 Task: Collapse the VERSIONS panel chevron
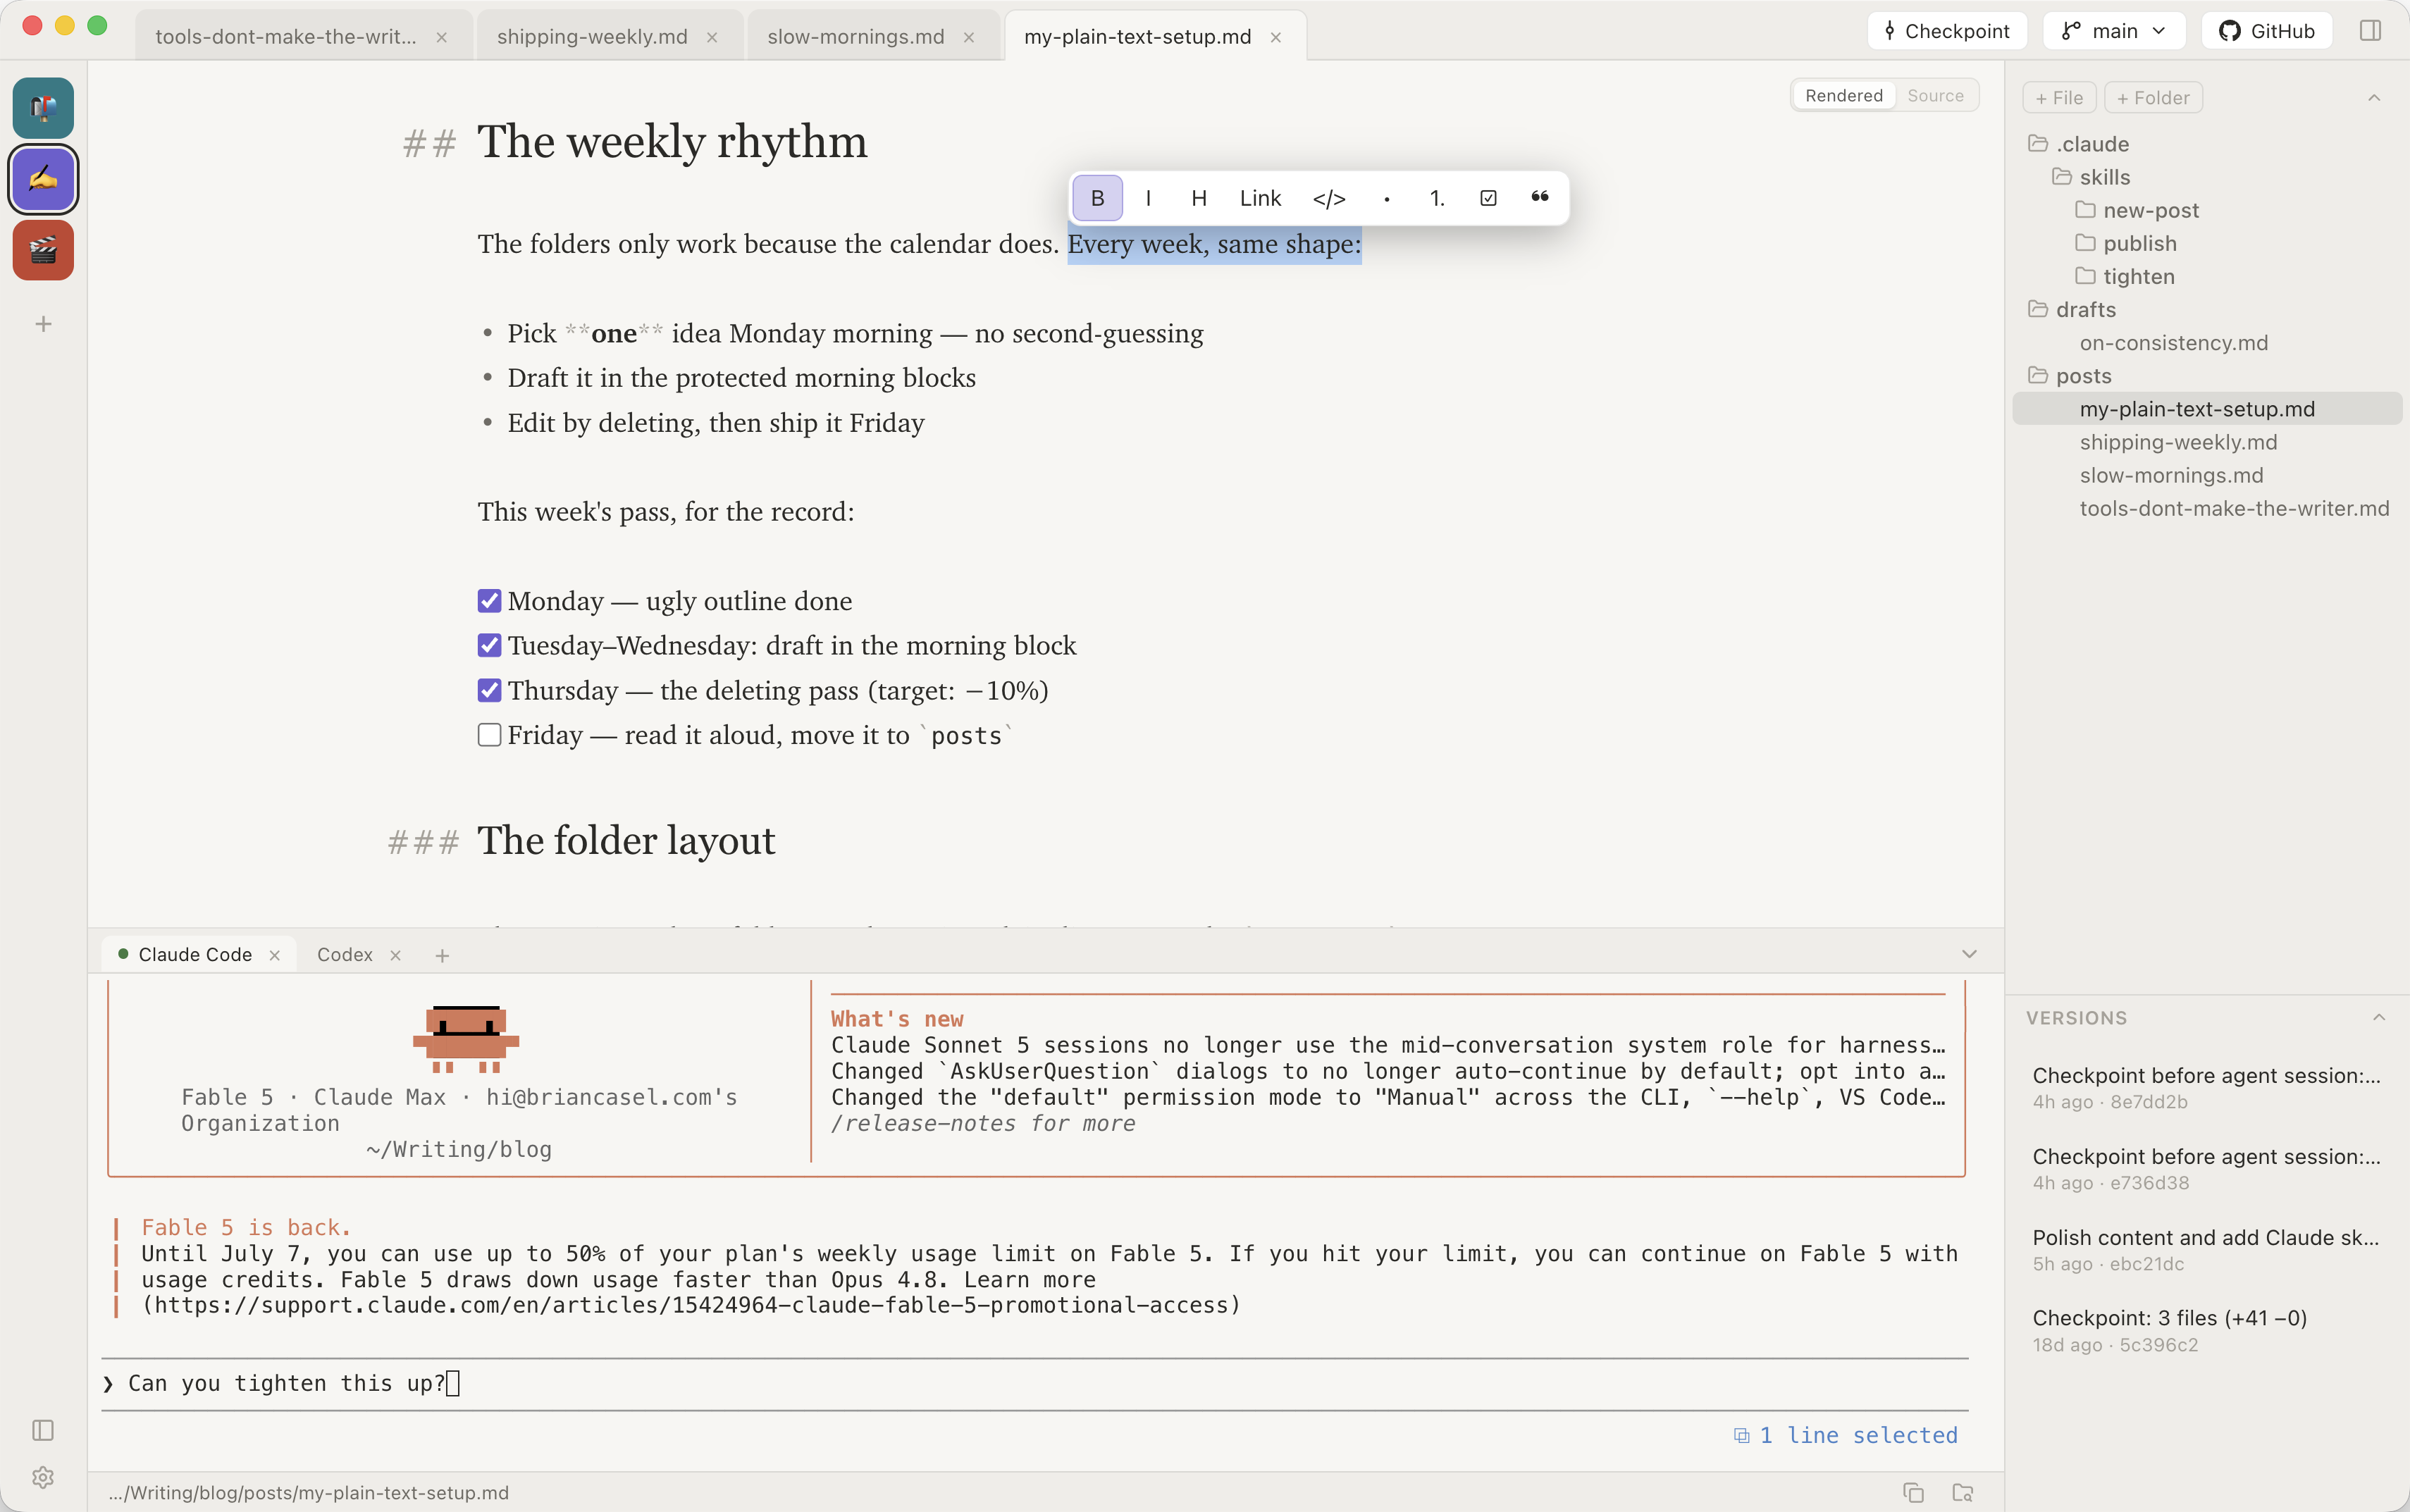(x=2379, y=1018)
